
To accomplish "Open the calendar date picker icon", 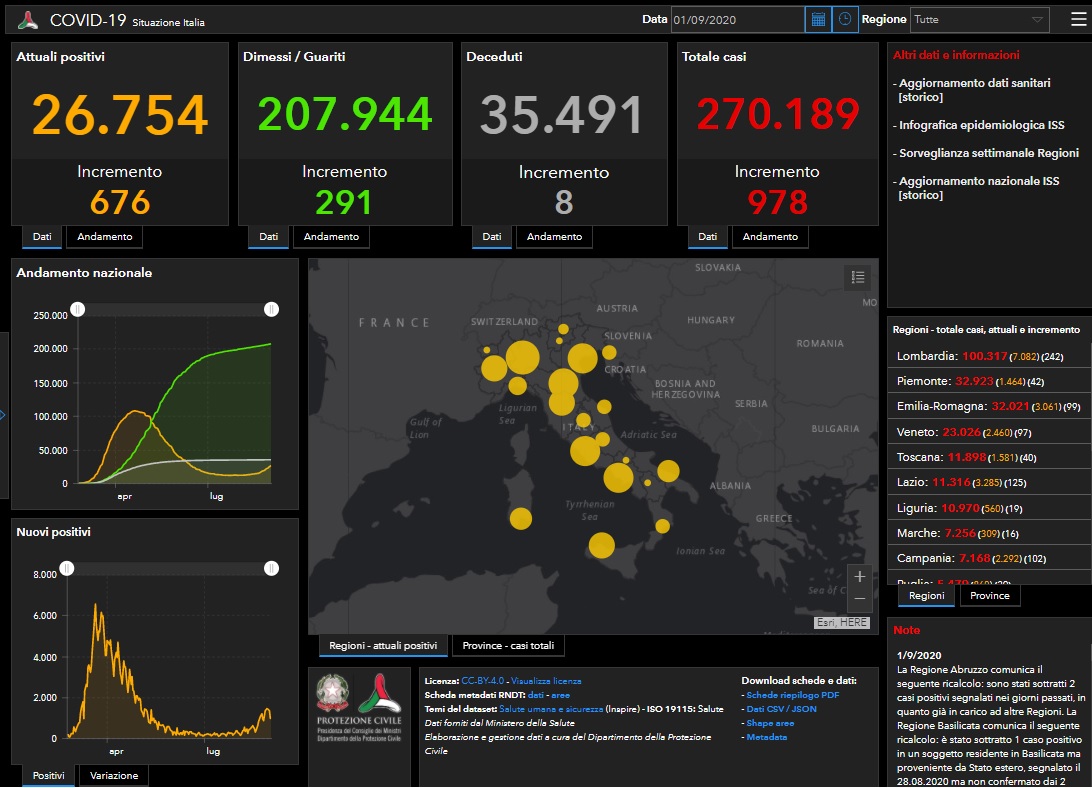I will tap(818, 19).
